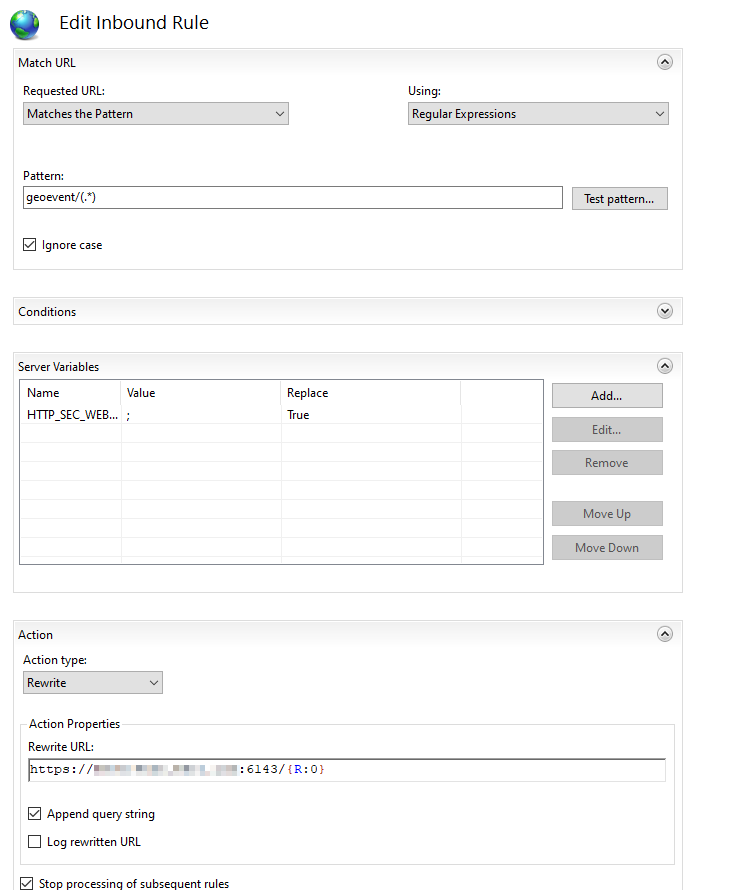
Task: Uncheck Stop processing of subsequent rules
Action: point(27,884)
